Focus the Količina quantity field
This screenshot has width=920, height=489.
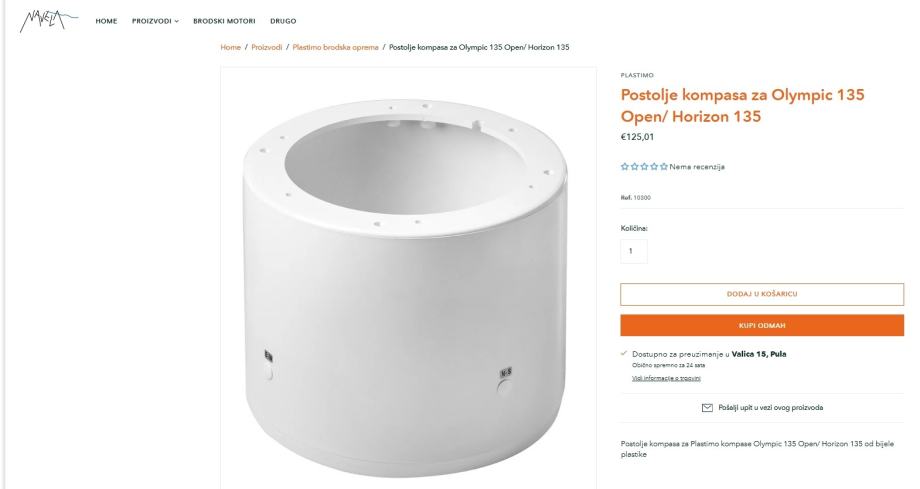coord(634,251)
